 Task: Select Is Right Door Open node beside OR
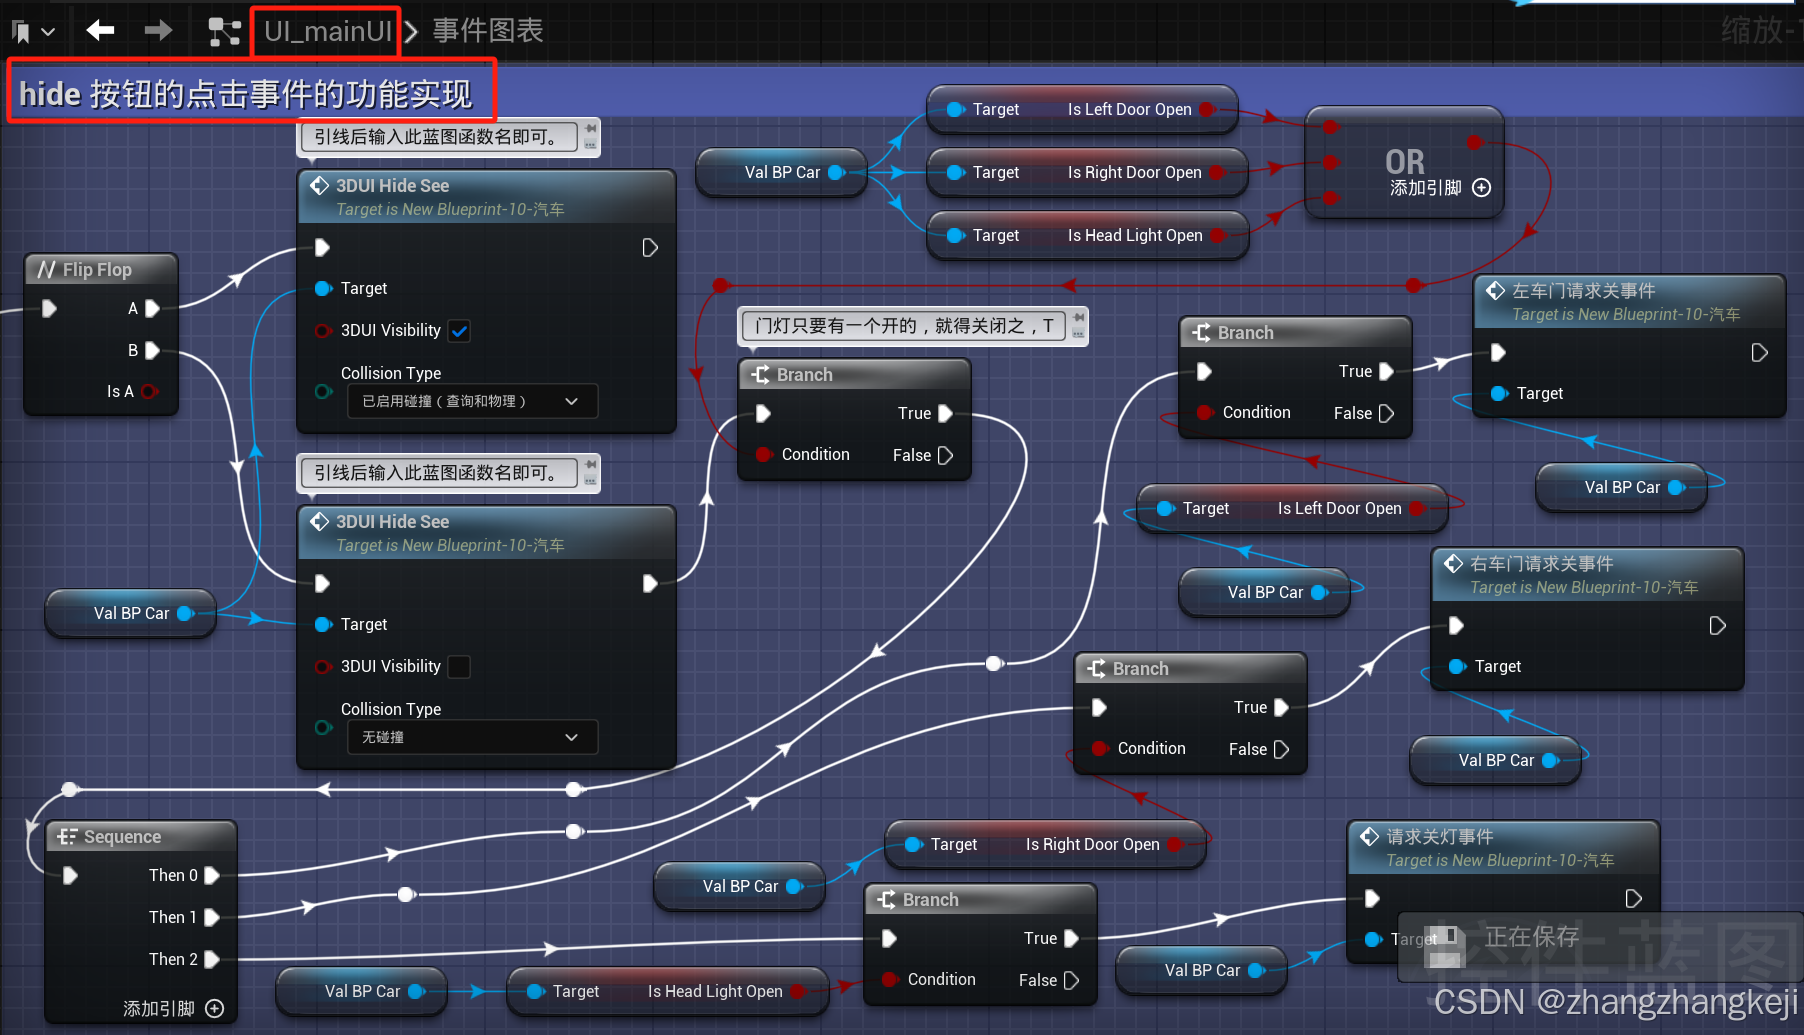coord(1087,173)
